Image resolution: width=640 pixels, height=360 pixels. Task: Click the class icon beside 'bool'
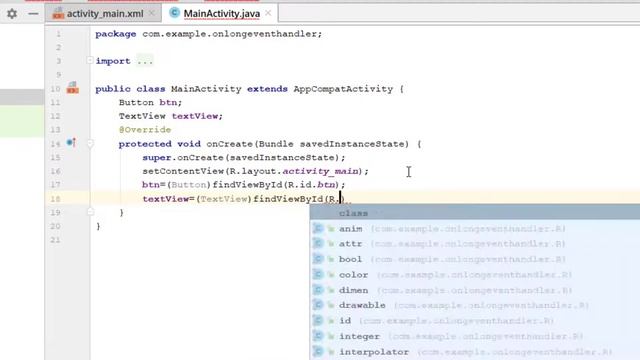[318, 259]
